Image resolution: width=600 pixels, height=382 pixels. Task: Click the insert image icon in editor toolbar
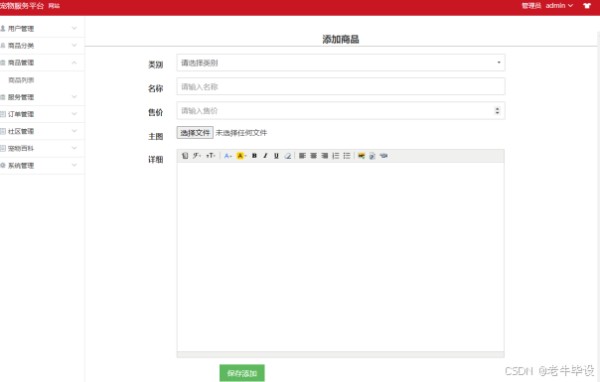[361, 156]
